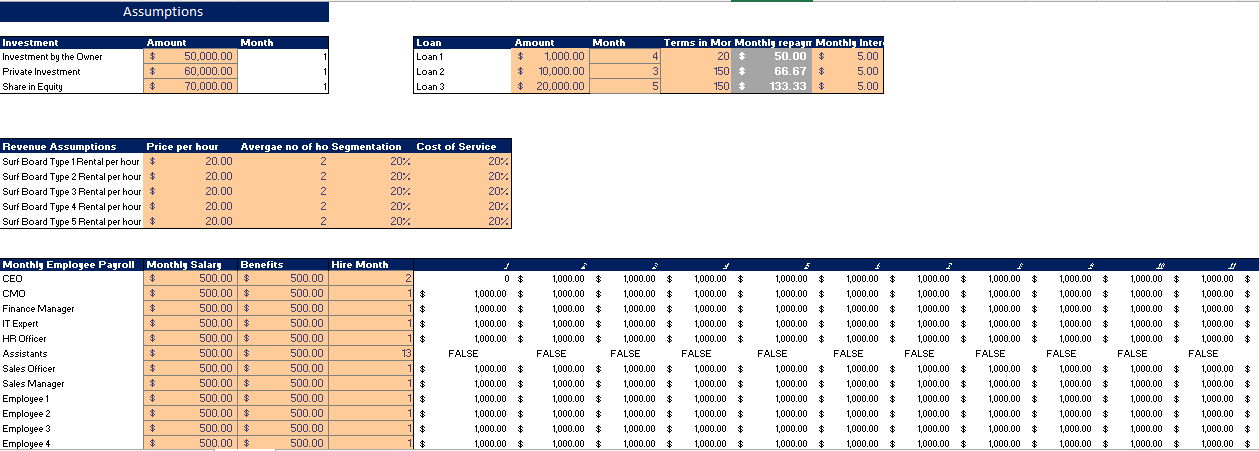This screenshot has height=451, width=1259.
Task: Select the Assumptions title banner
Action: pyautogui.click(x=164, y=12)
